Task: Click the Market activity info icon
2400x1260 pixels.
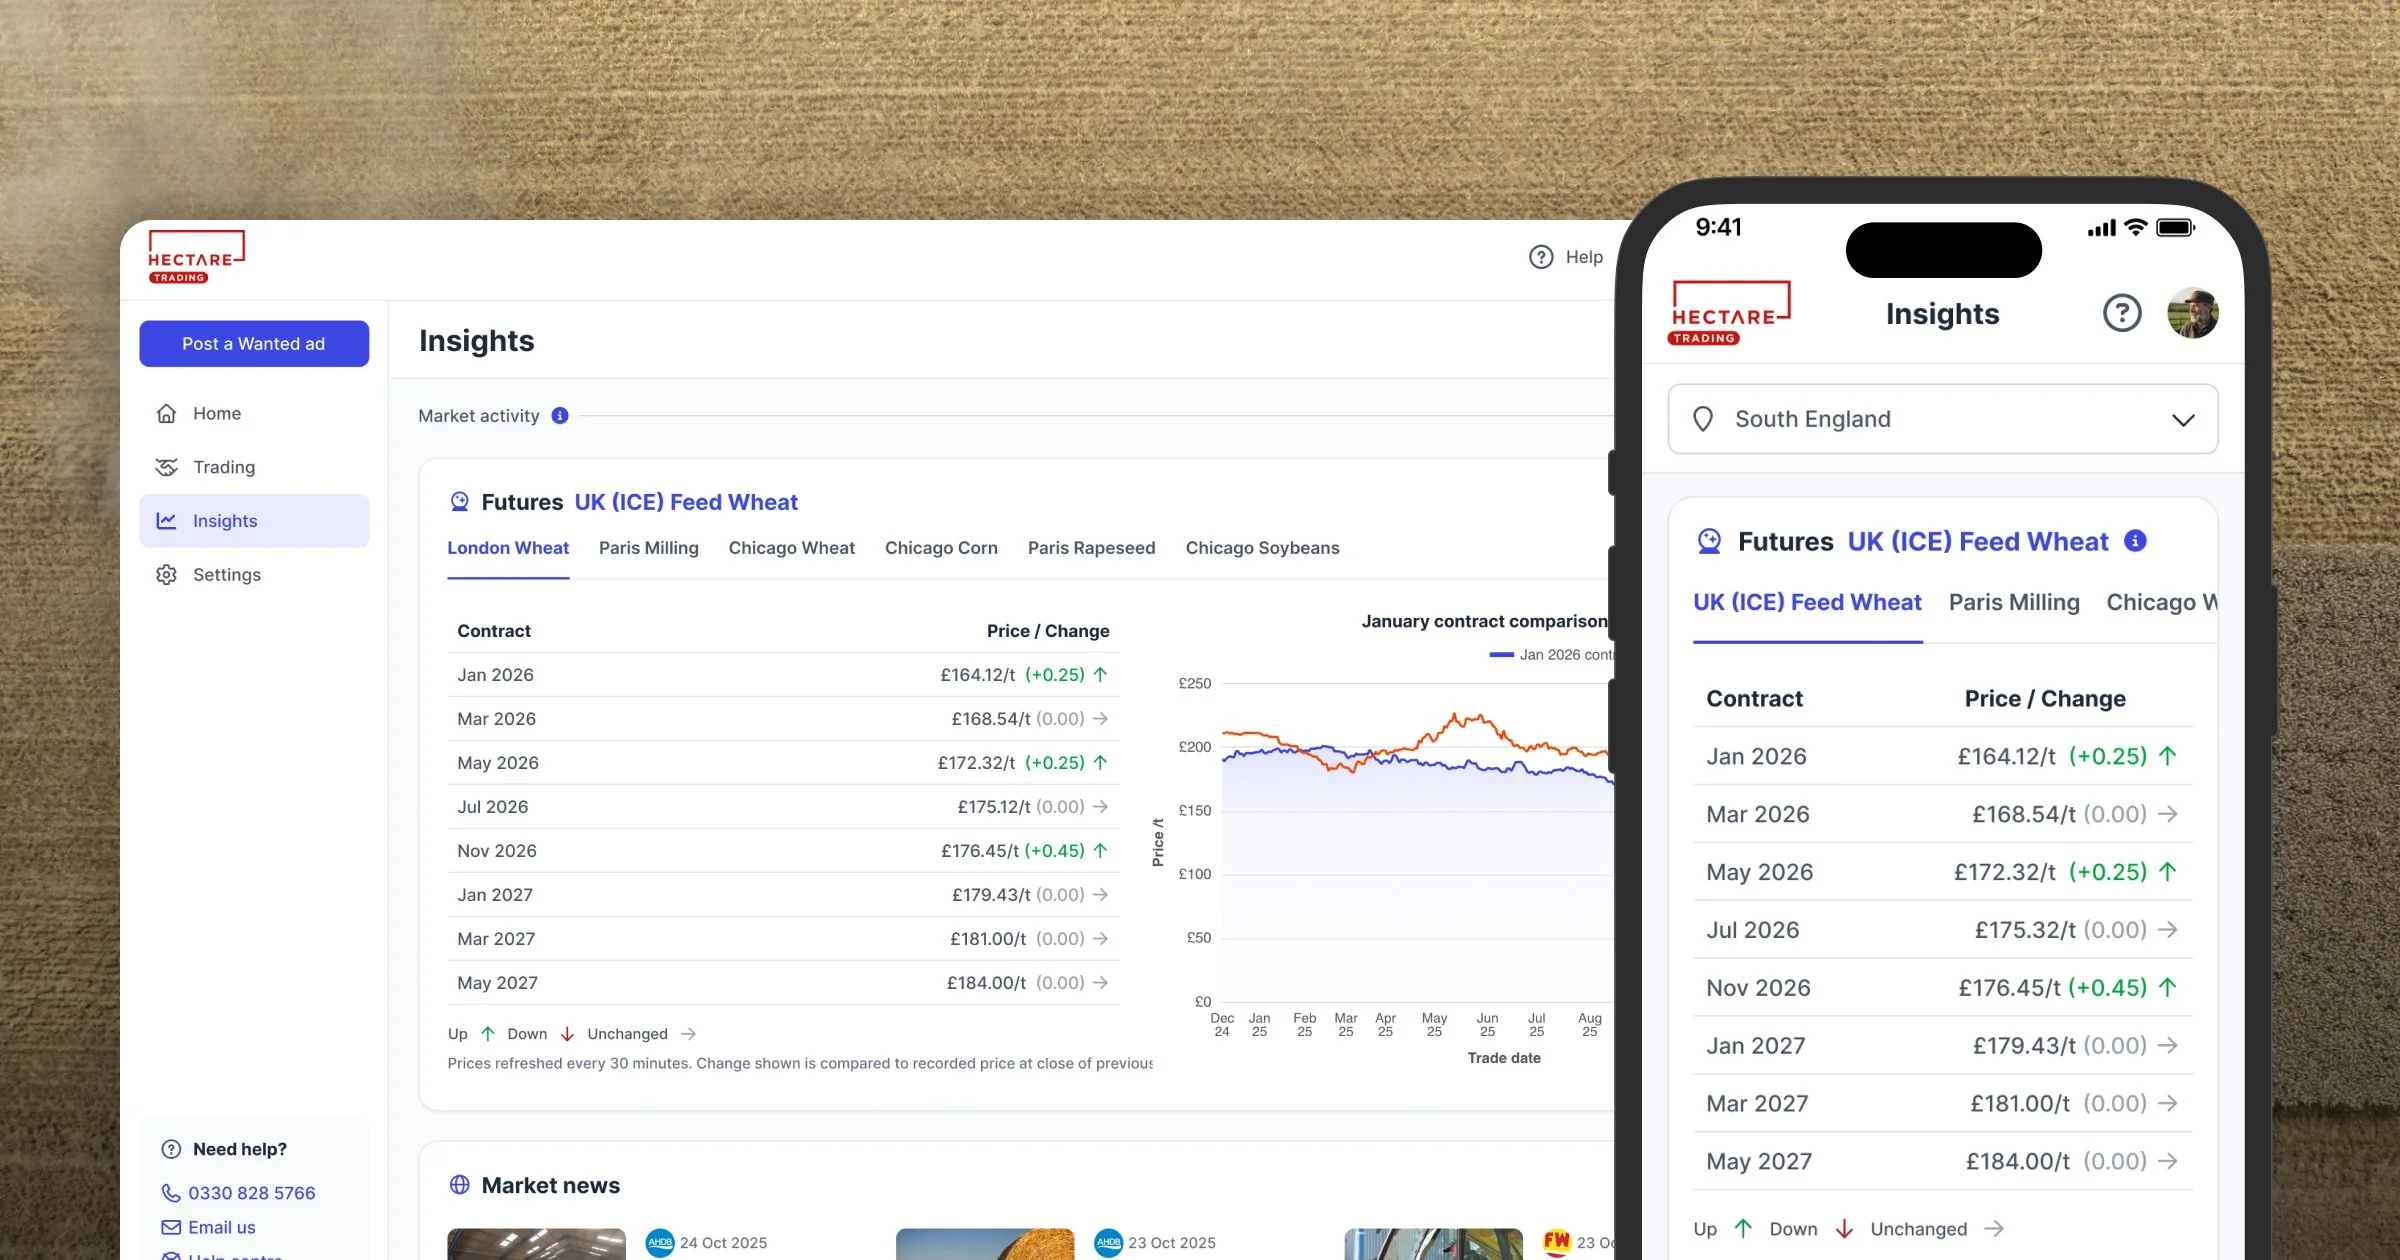Action: click(560, 416)
